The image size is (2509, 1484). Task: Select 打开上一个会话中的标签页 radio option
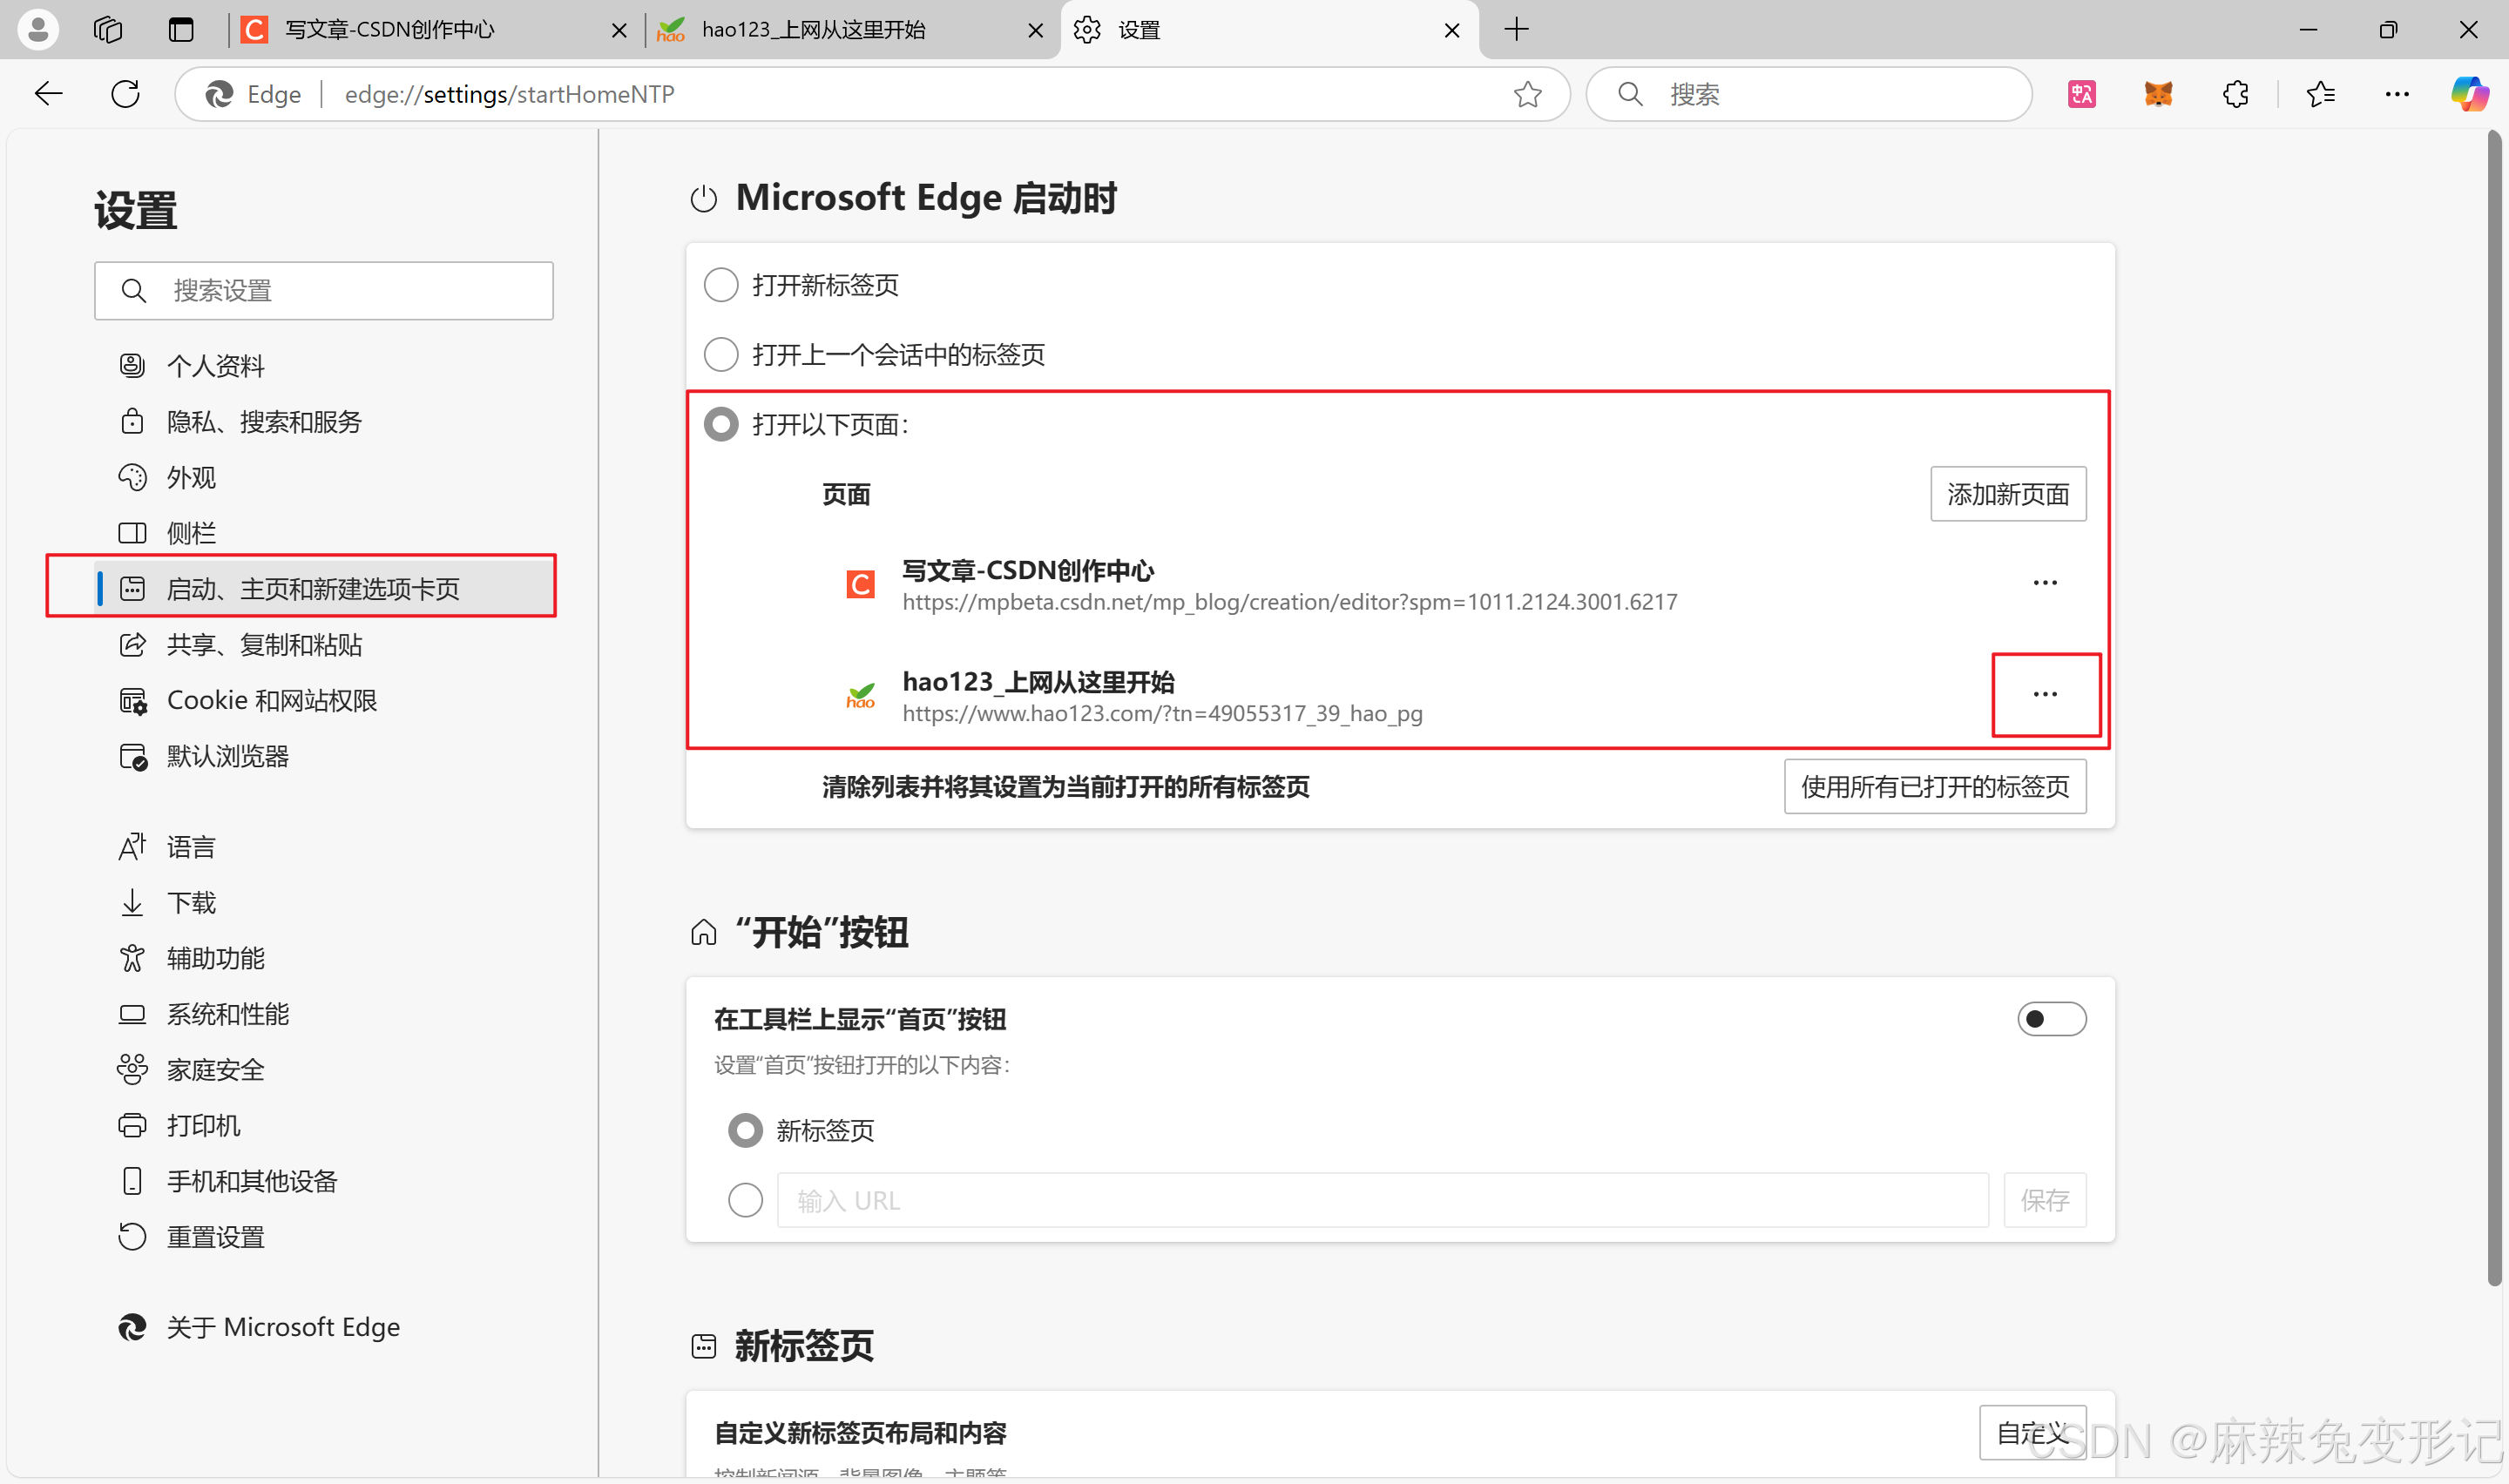tap(721, 354)
